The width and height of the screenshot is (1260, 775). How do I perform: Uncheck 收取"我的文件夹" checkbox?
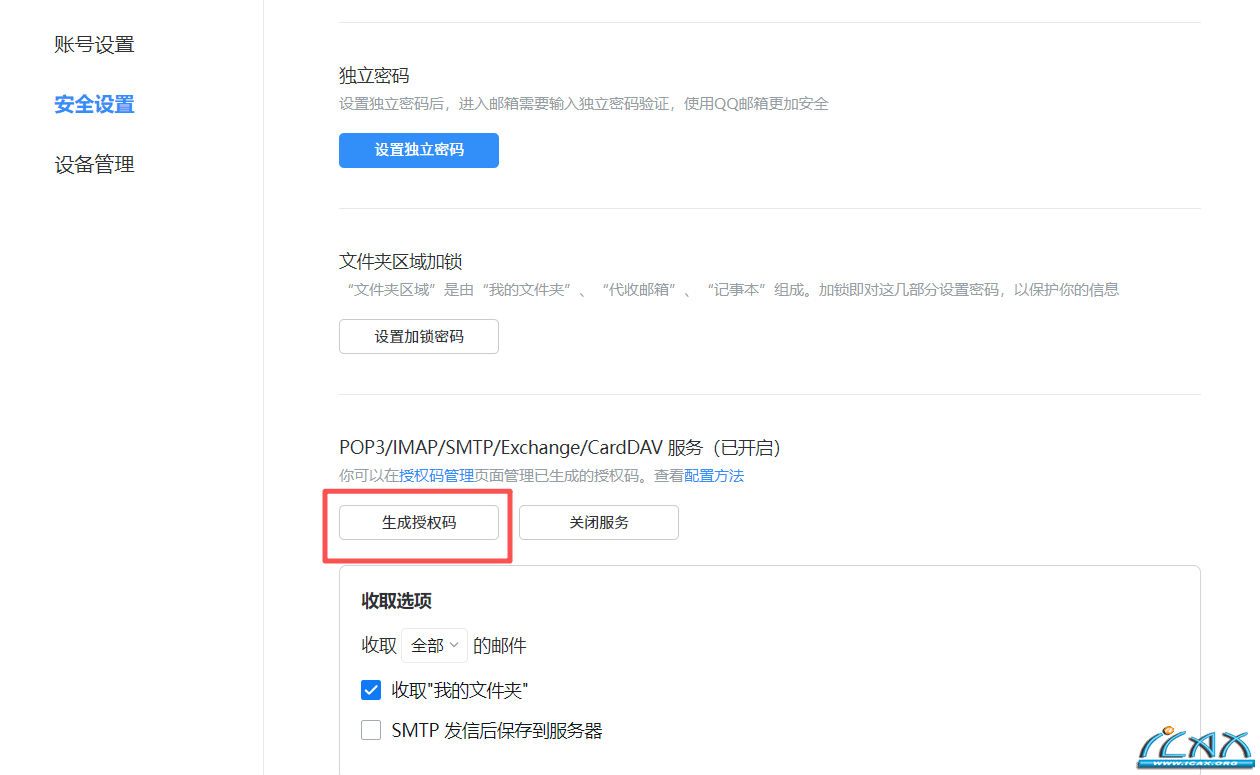(x=371, y=690)
